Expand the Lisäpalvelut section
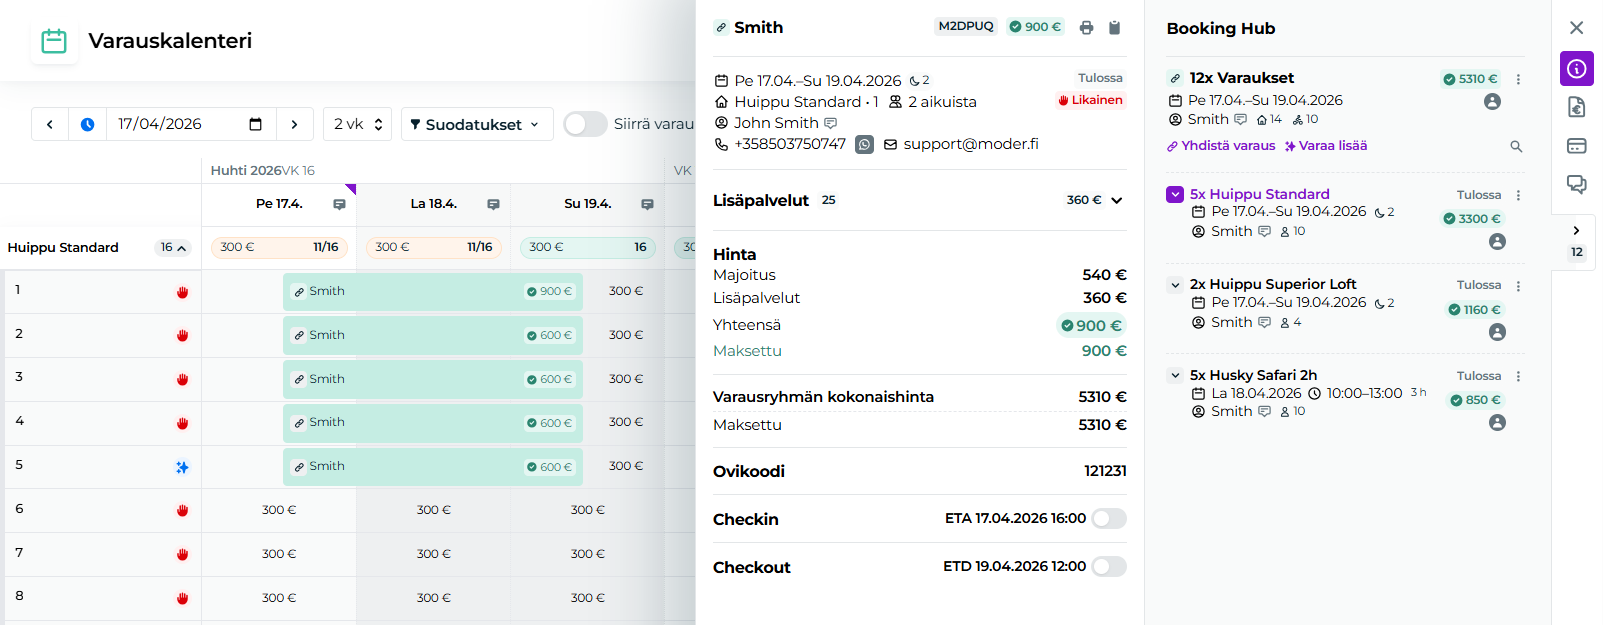The width and height of the screenshot is (1603, 625). click(x=1116, y=200)
